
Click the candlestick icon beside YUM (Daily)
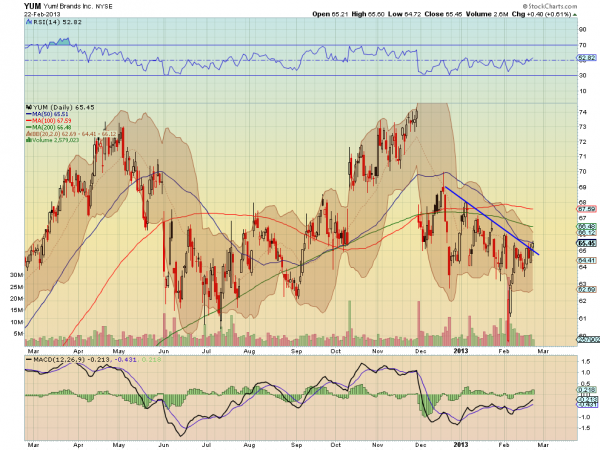[x=29, y=108]
